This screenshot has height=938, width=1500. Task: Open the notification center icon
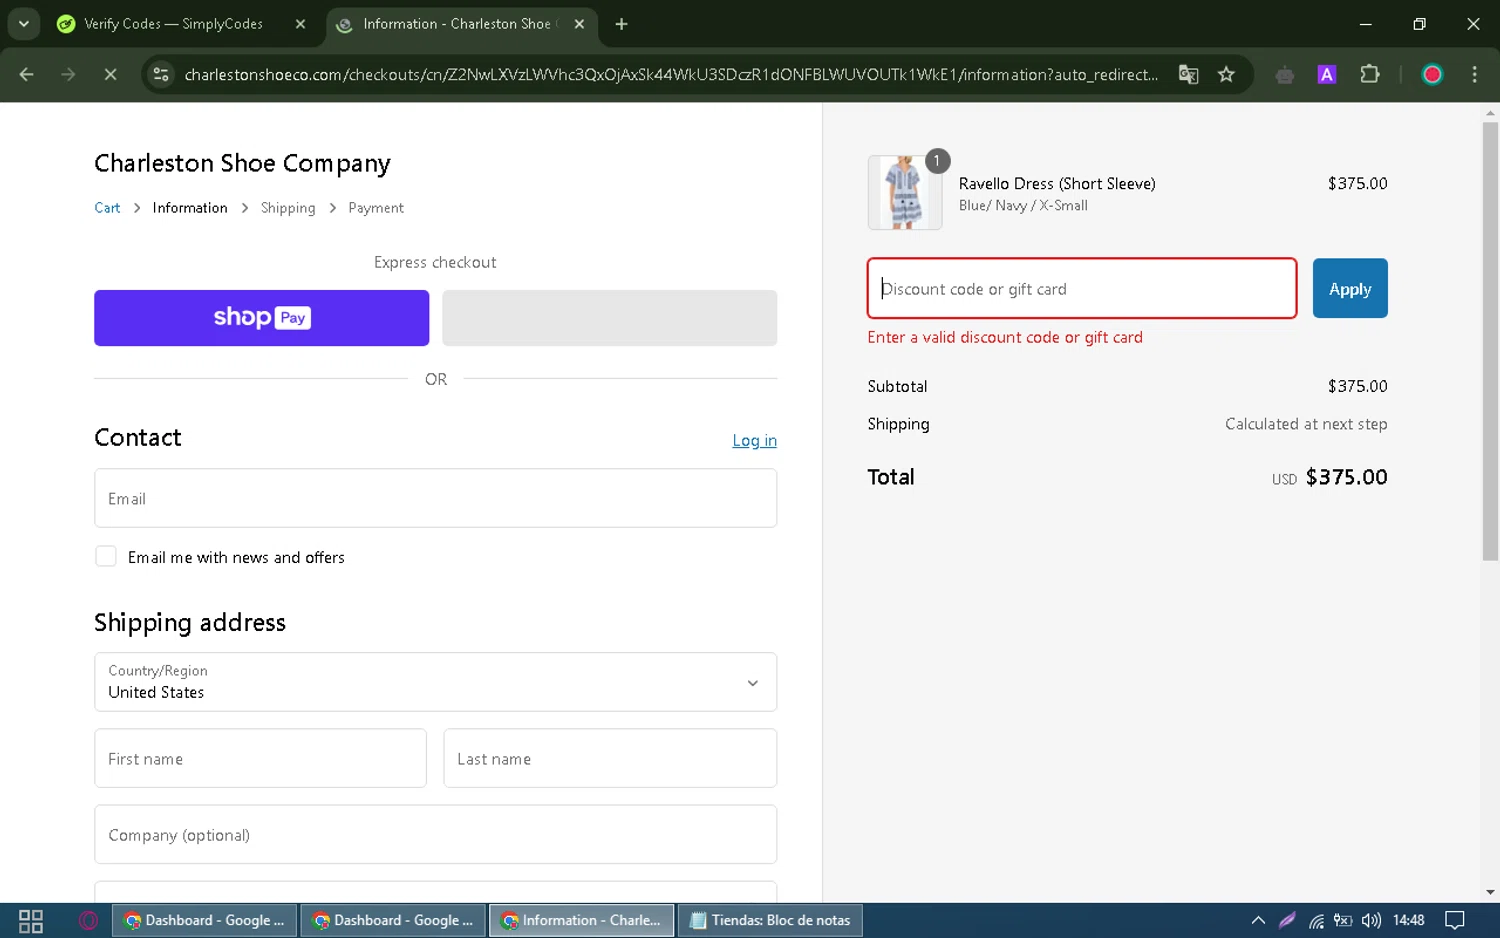1455,920
